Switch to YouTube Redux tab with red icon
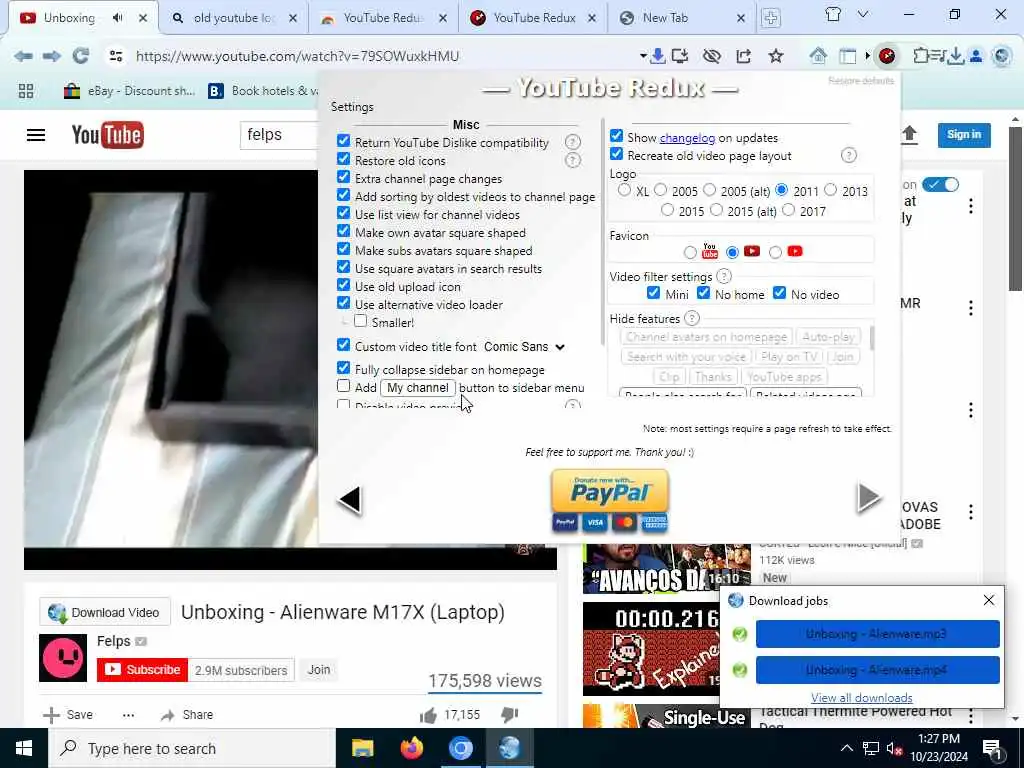The image size is (1024, 768). pyautogui.click(x=534, y=18)
